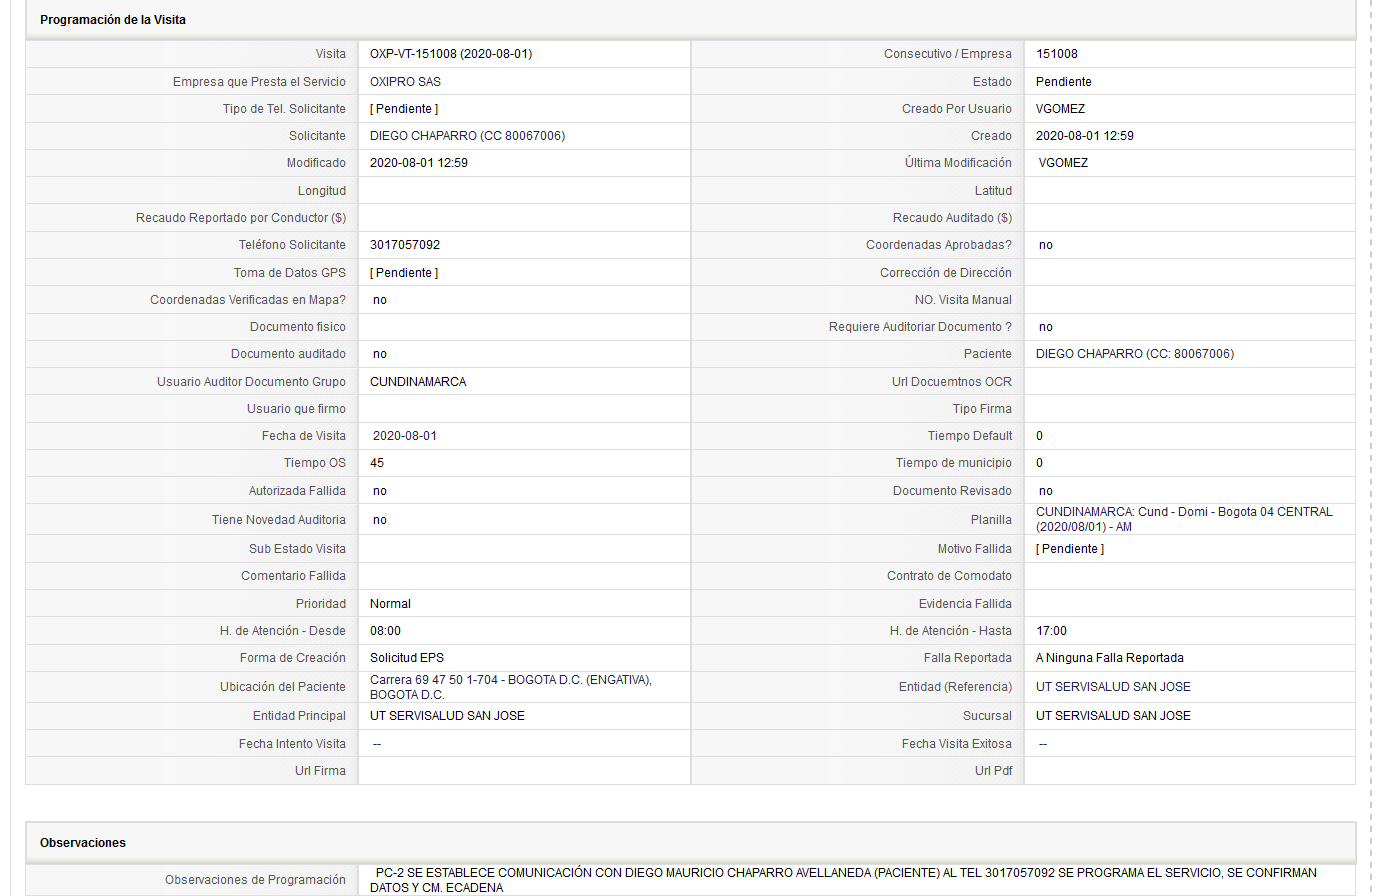
Task: Click the Paciente value DIEGO CHAPARRO (CC: 80067006)
Action: click(x=1135, y=354)
